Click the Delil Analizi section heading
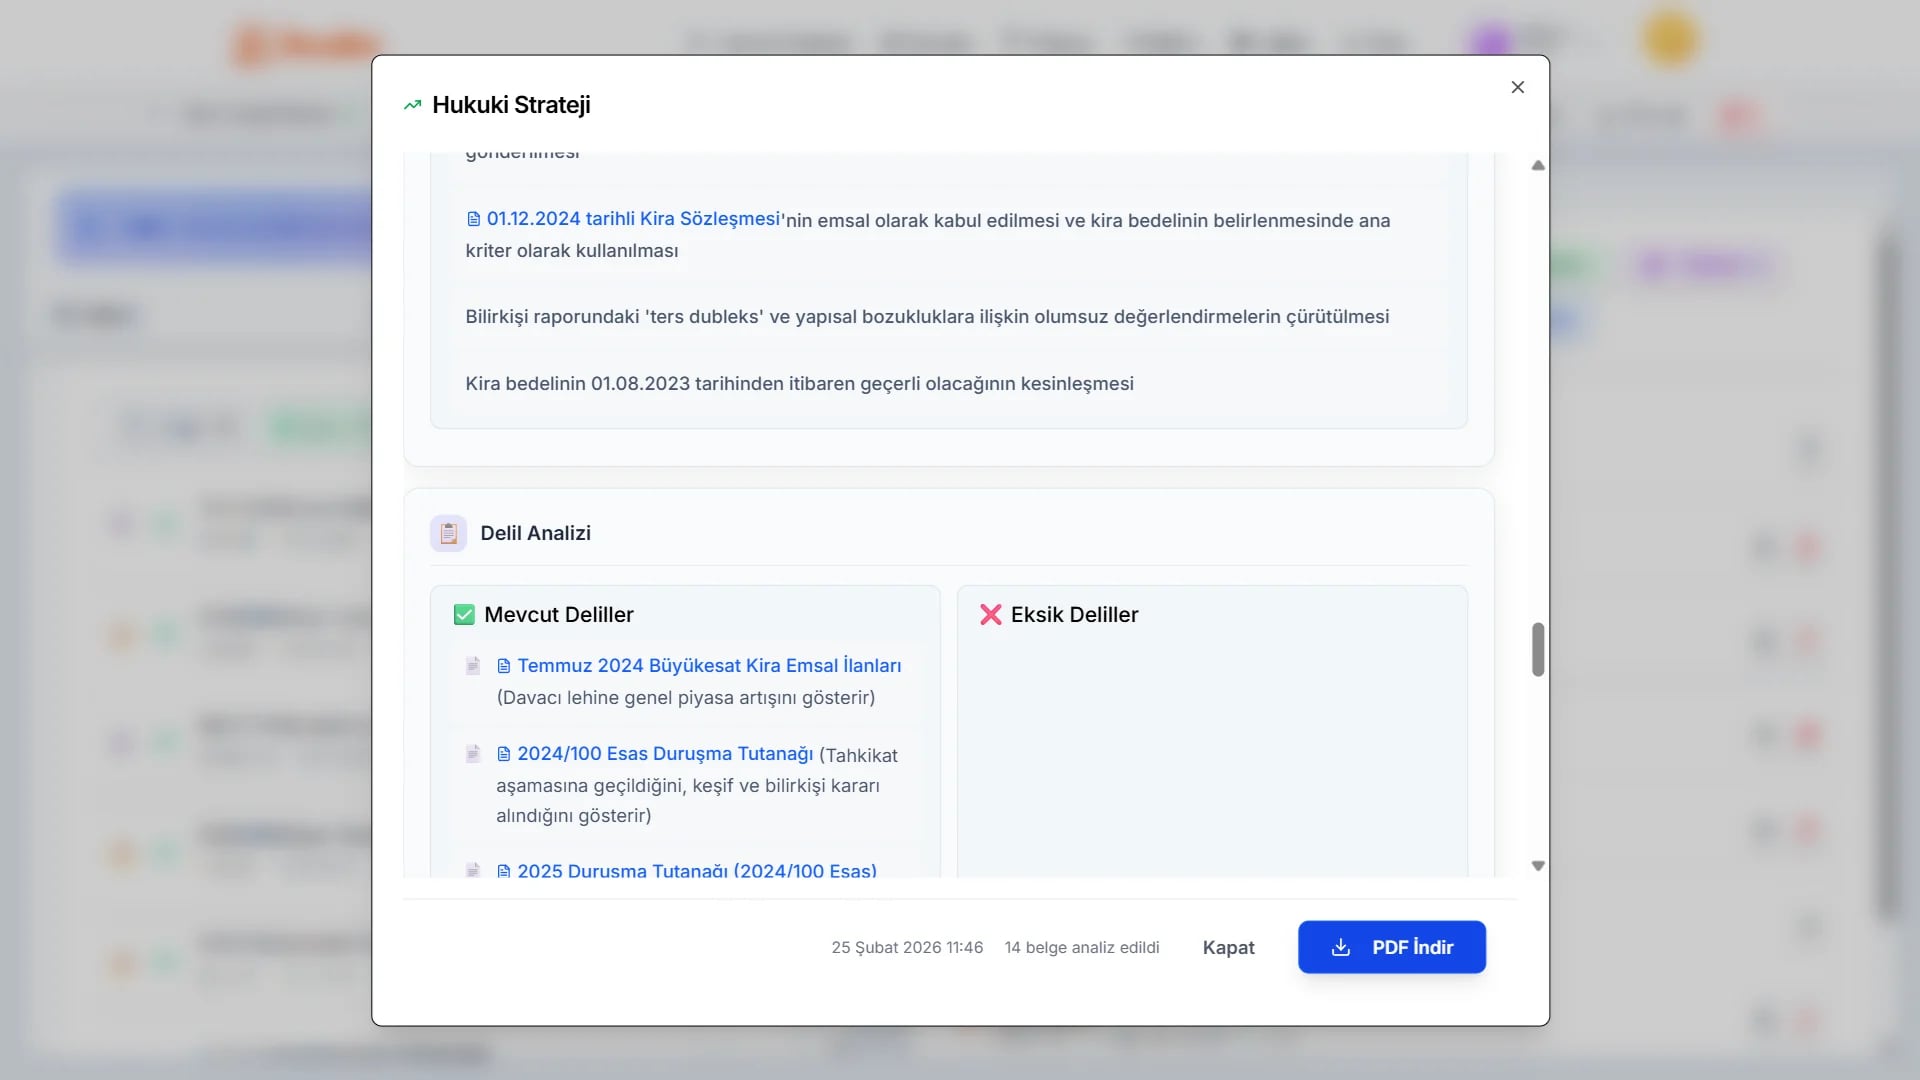 (535, 534)
